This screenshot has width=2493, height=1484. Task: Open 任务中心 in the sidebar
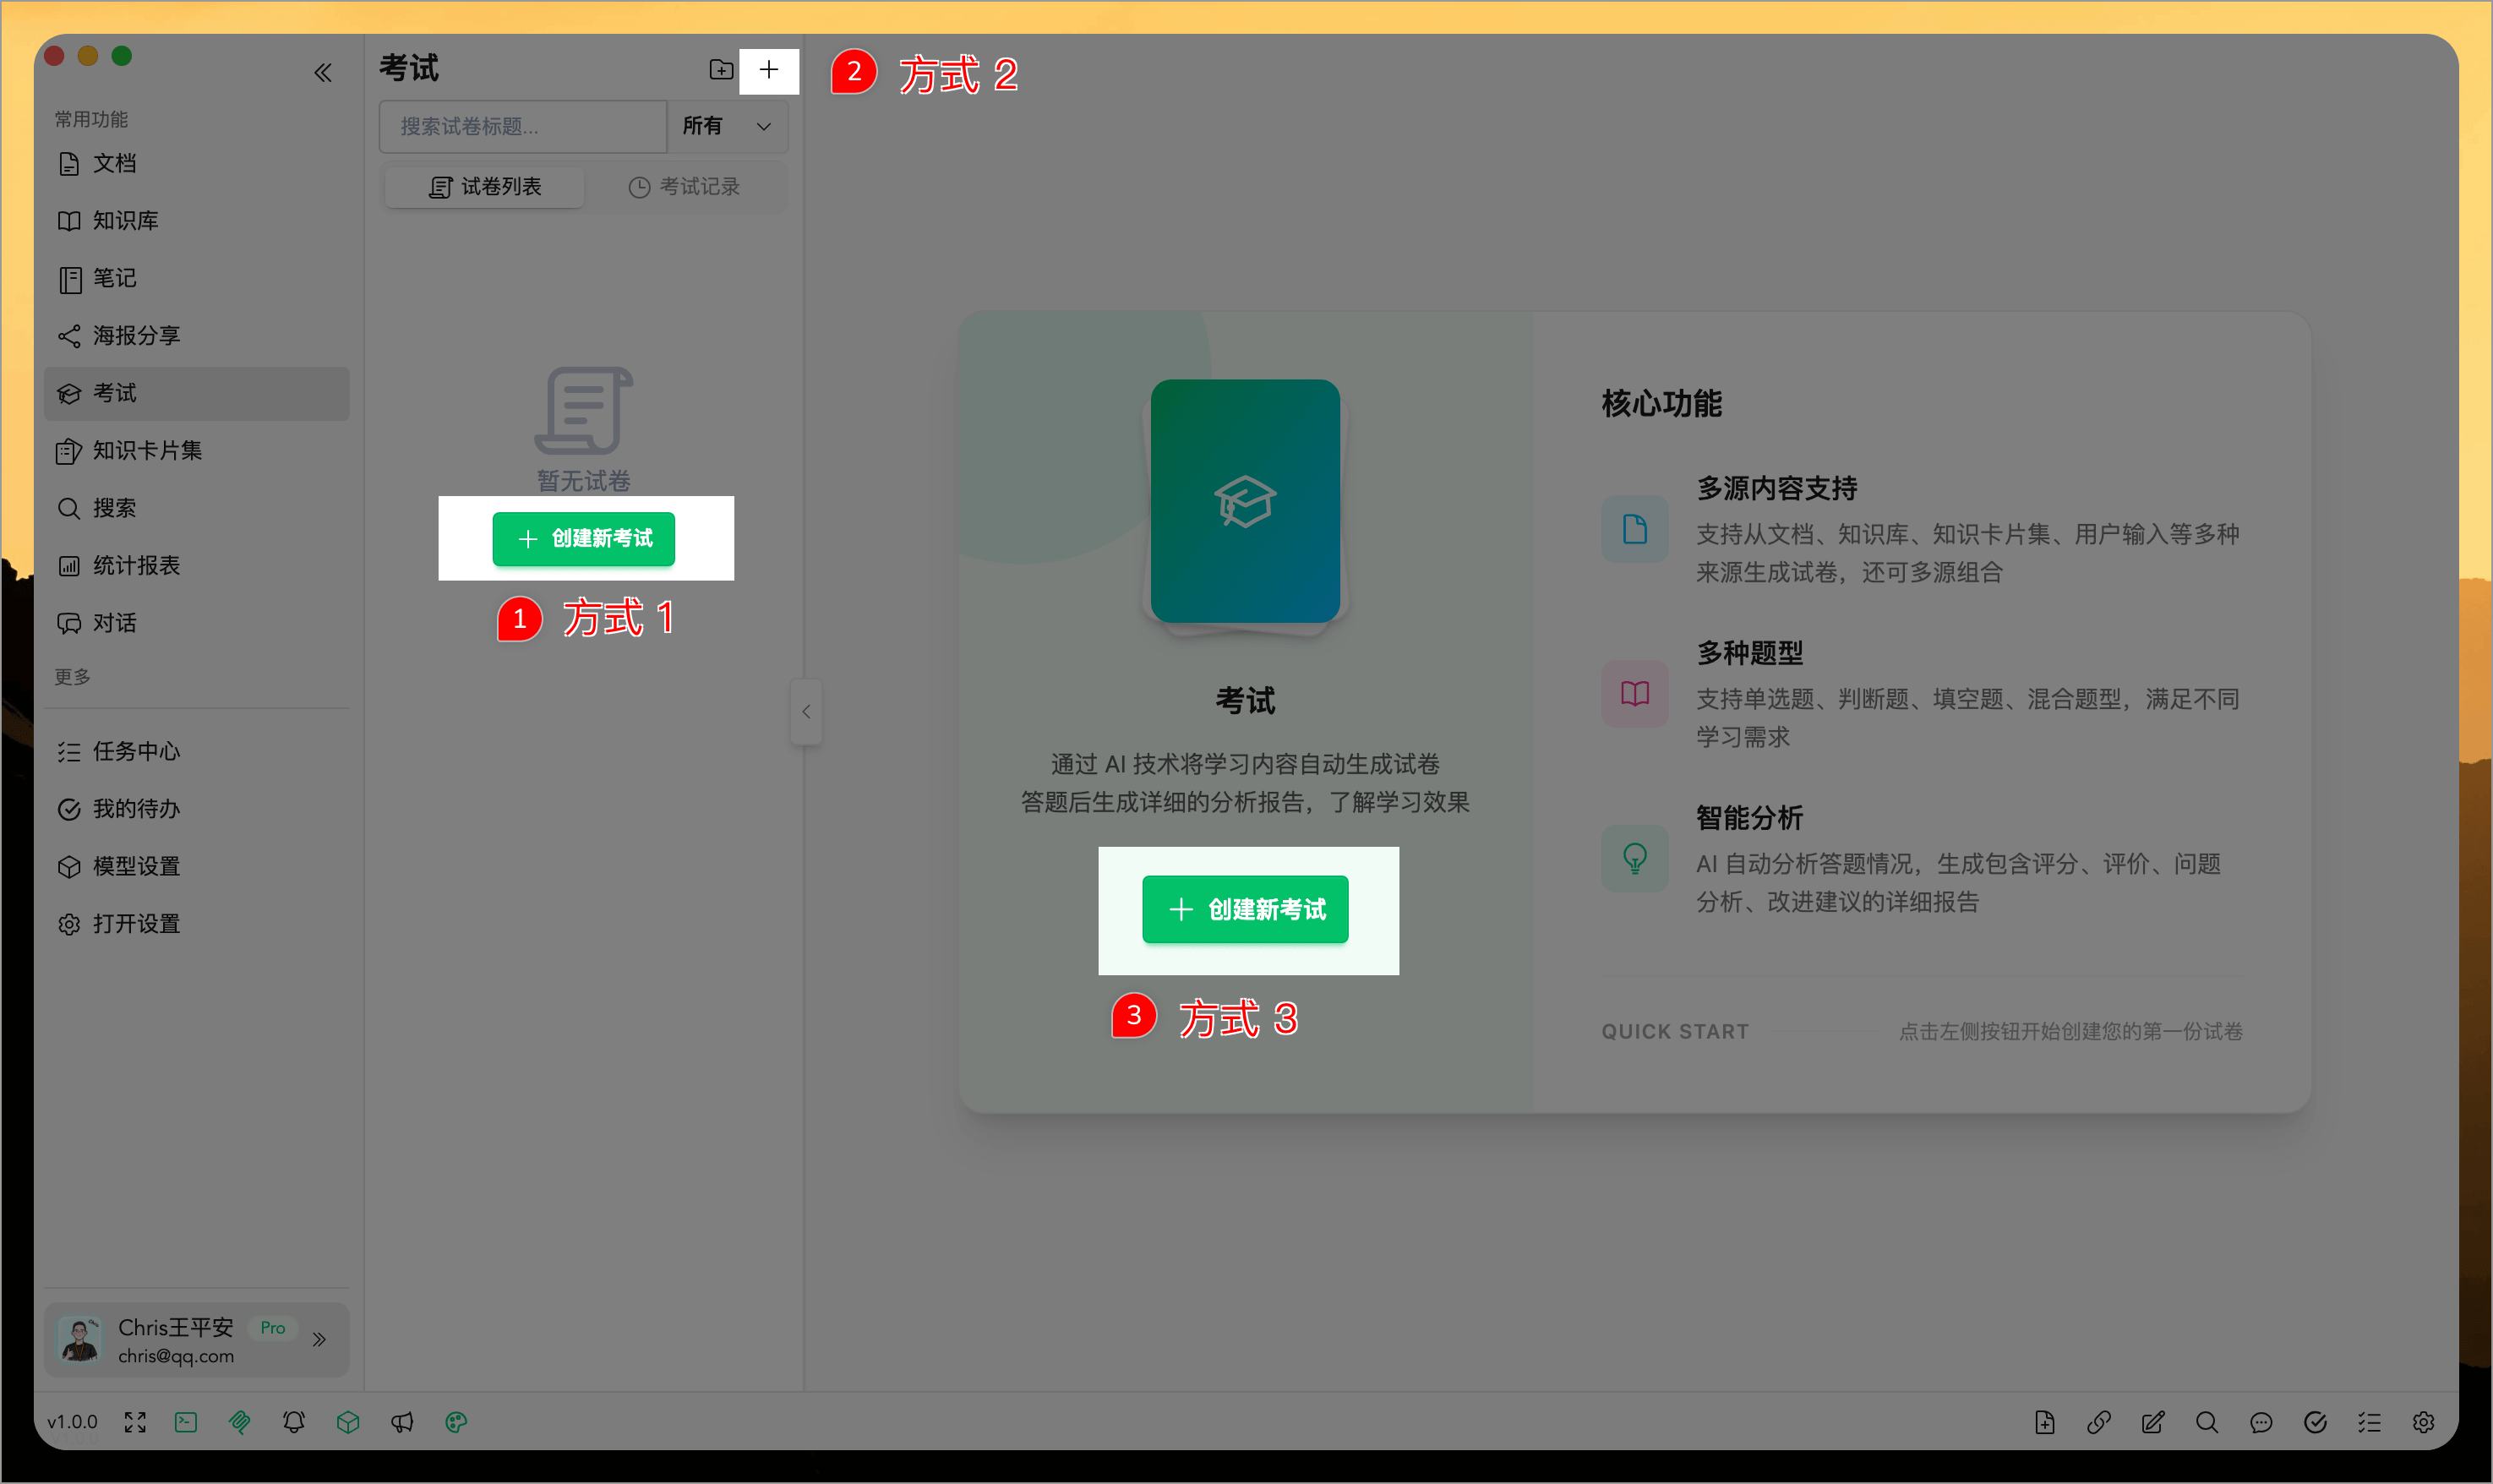137,751
